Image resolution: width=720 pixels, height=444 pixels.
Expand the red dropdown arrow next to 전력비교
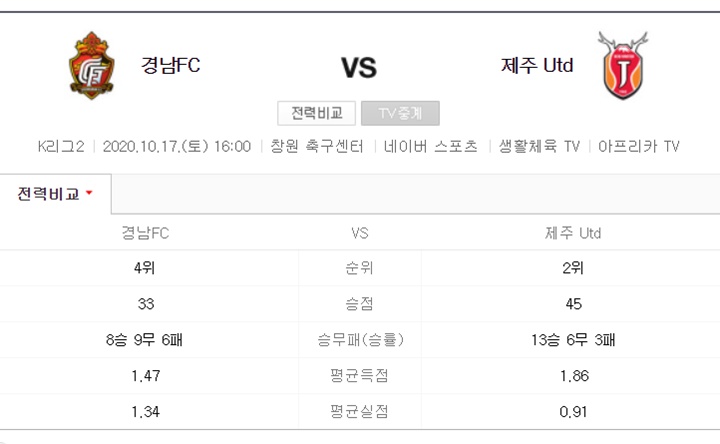click(89, 193)
